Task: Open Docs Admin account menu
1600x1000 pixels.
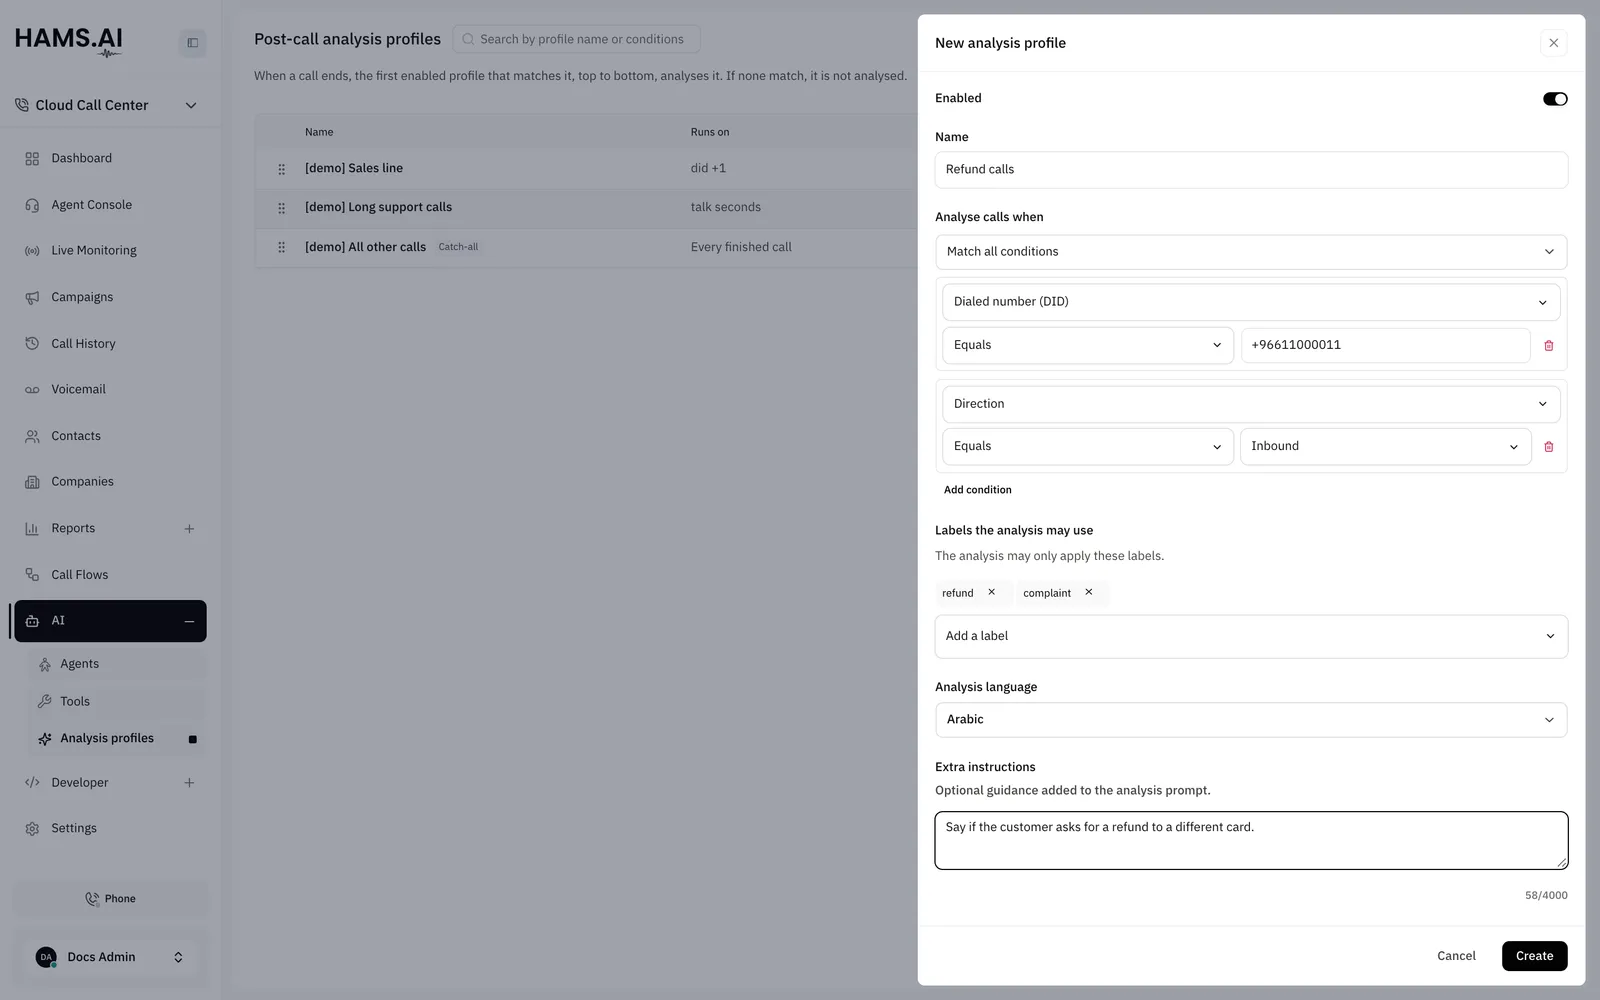Action: pos(110,957)
